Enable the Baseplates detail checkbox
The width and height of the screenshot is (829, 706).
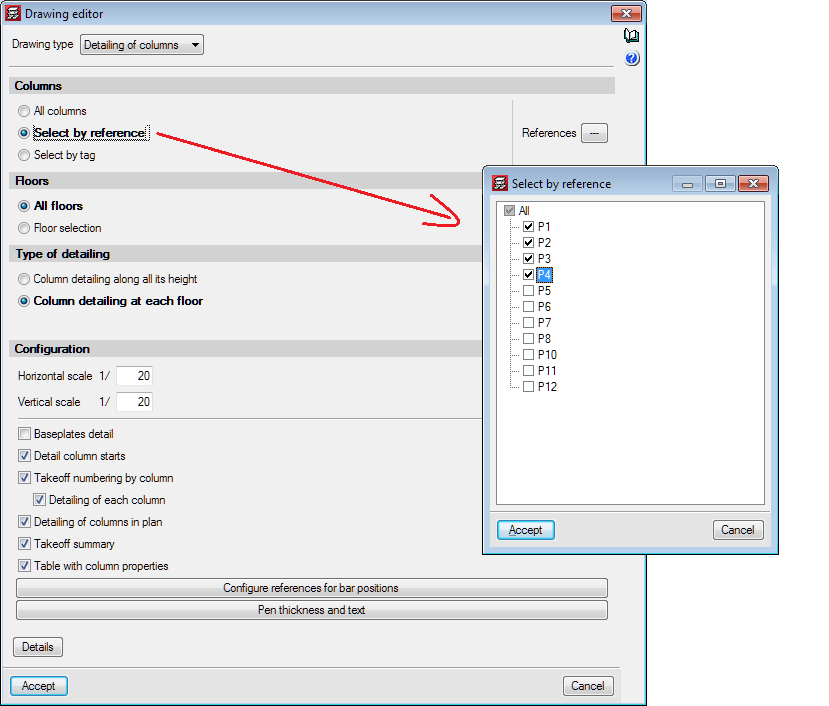pos(25,434)
